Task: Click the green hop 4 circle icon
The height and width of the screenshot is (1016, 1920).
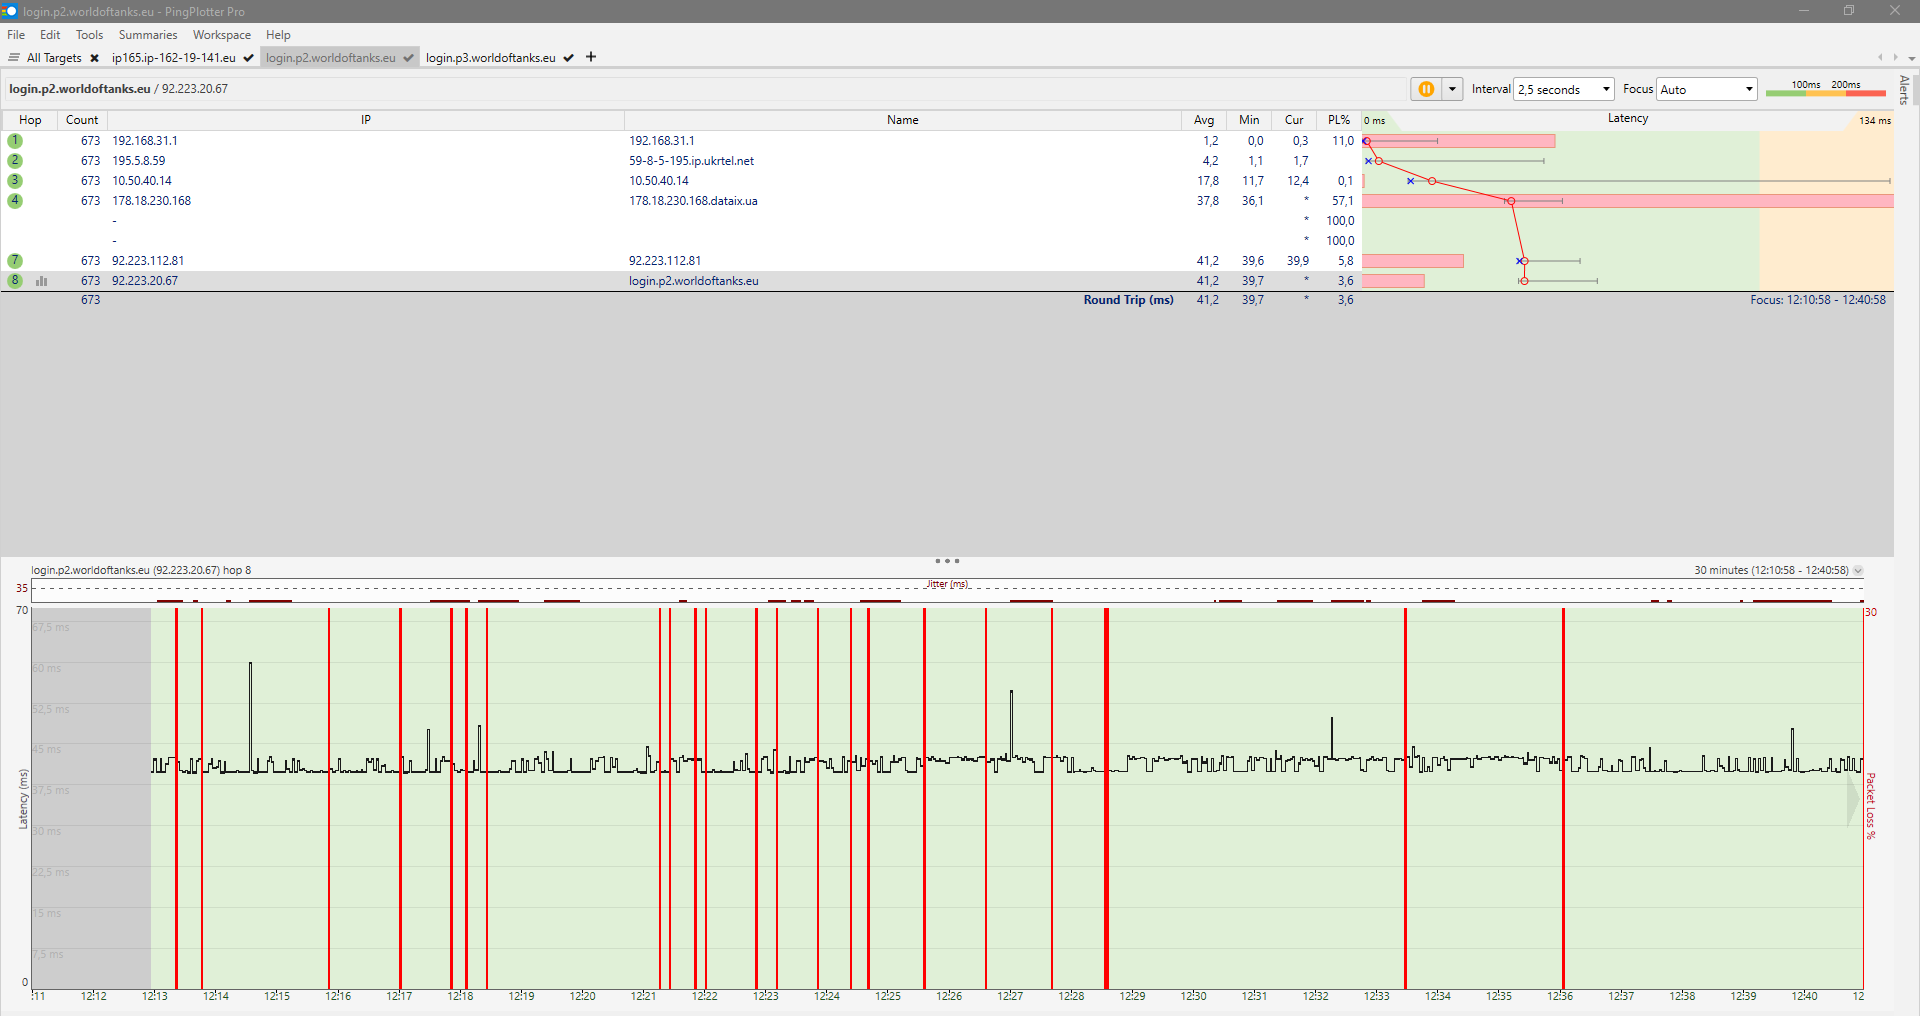Action: pos(15,201)
